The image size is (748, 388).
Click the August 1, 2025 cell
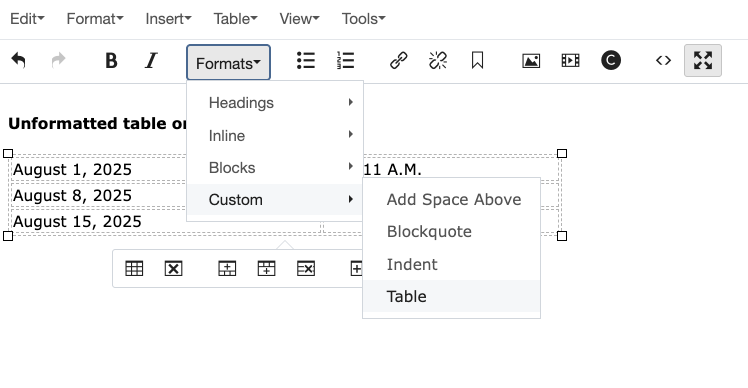point(73,169)
